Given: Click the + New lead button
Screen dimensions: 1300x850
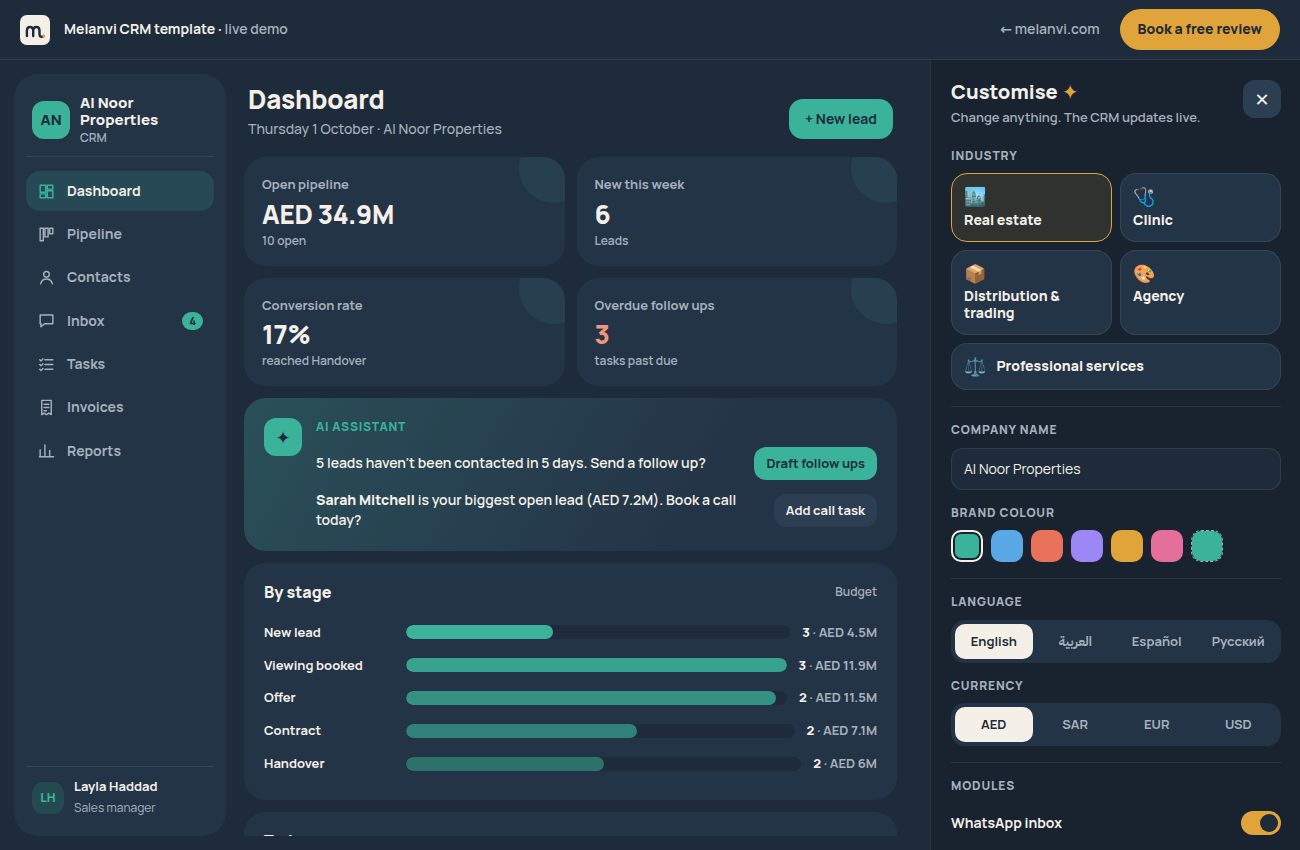Looking at the screenshot, I should [841, 119].
